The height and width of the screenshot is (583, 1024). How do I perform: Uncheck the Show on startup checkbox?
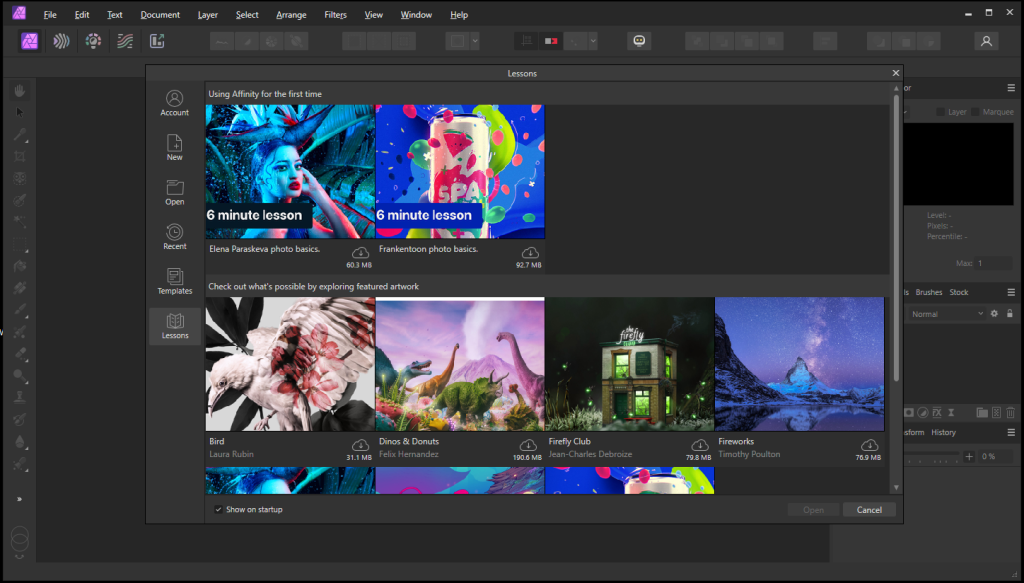pyautogui.click(x=219, y=510)
